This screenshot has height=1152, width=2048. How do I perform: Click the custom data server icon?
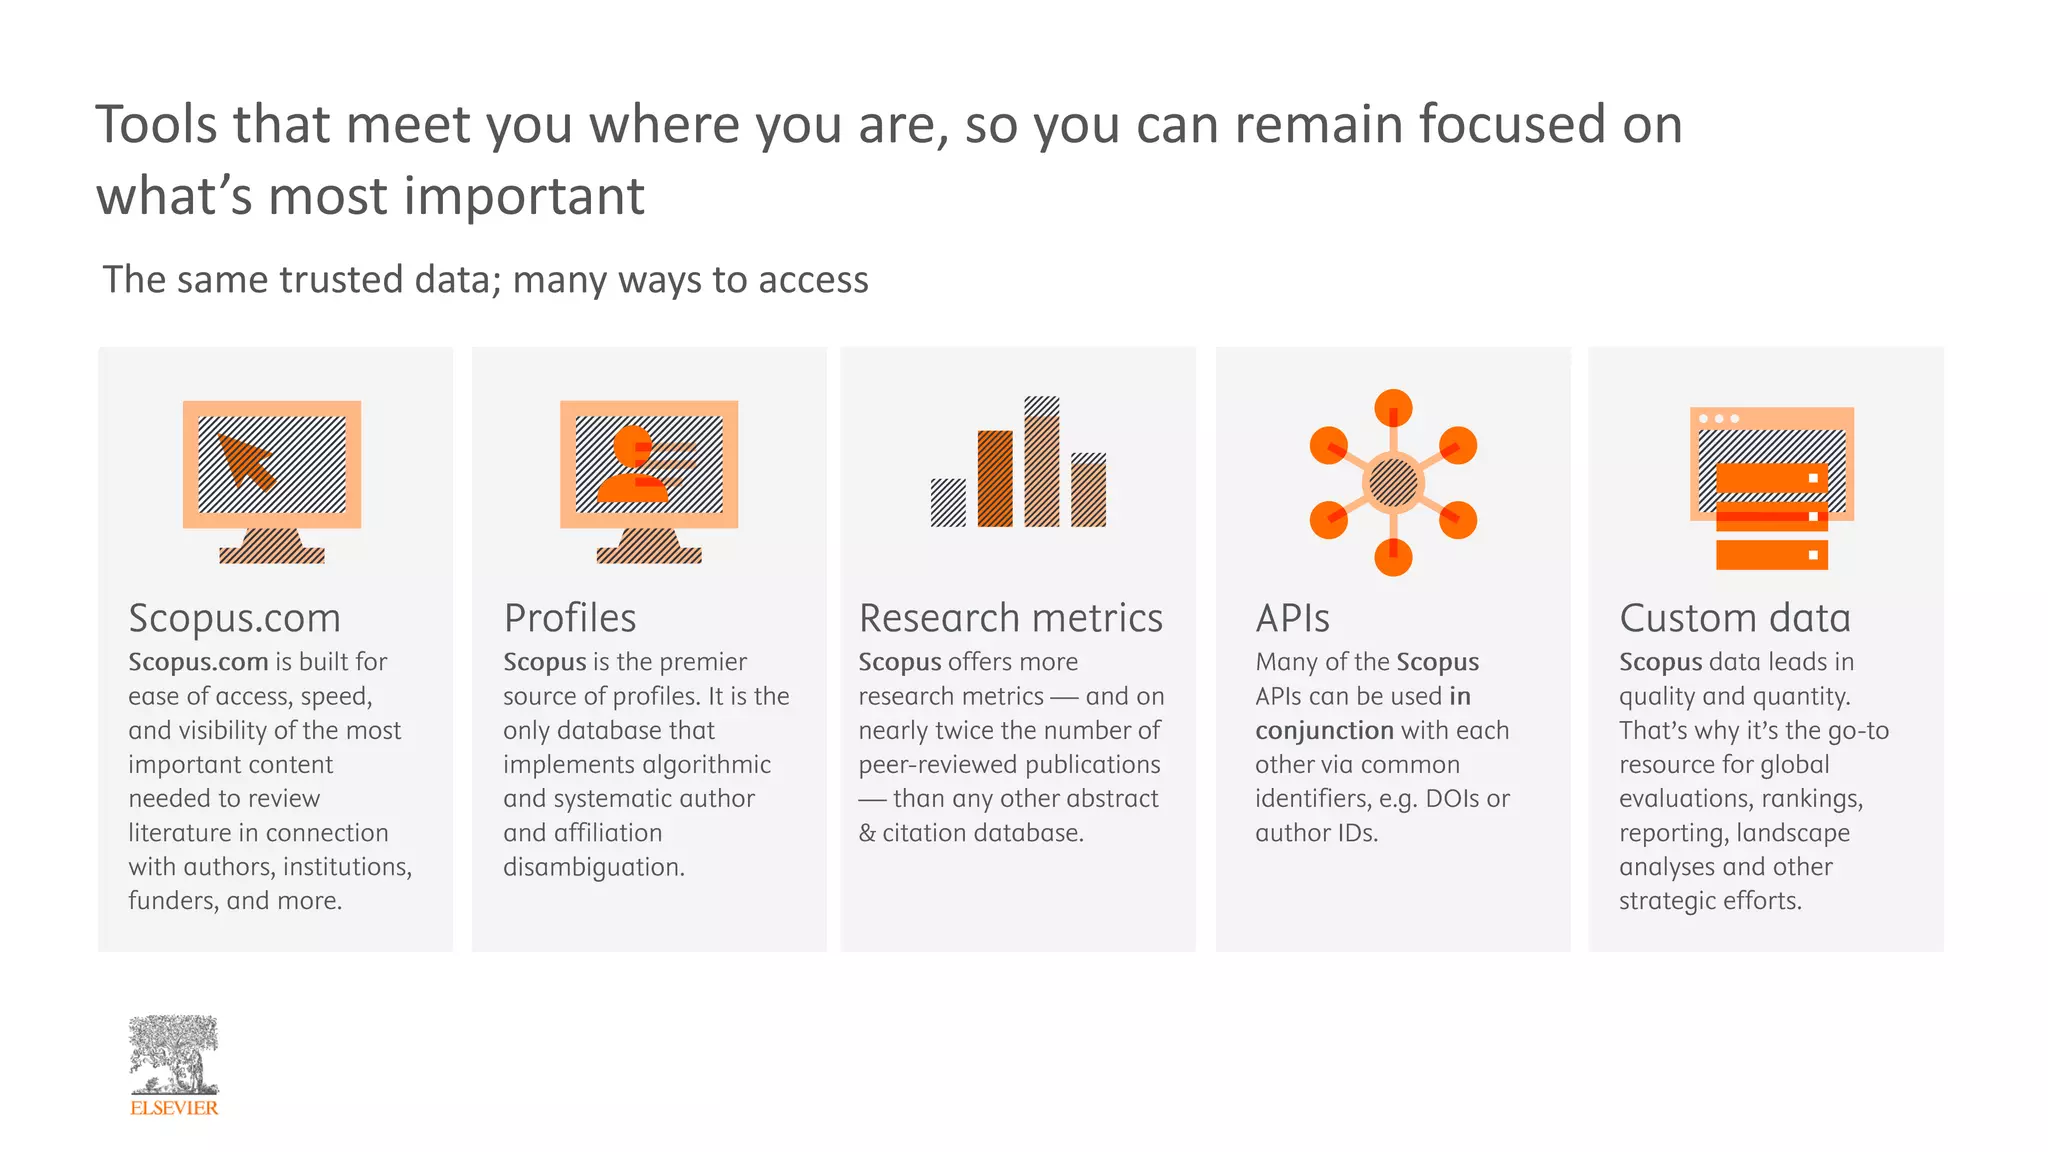coord(1771,488)
